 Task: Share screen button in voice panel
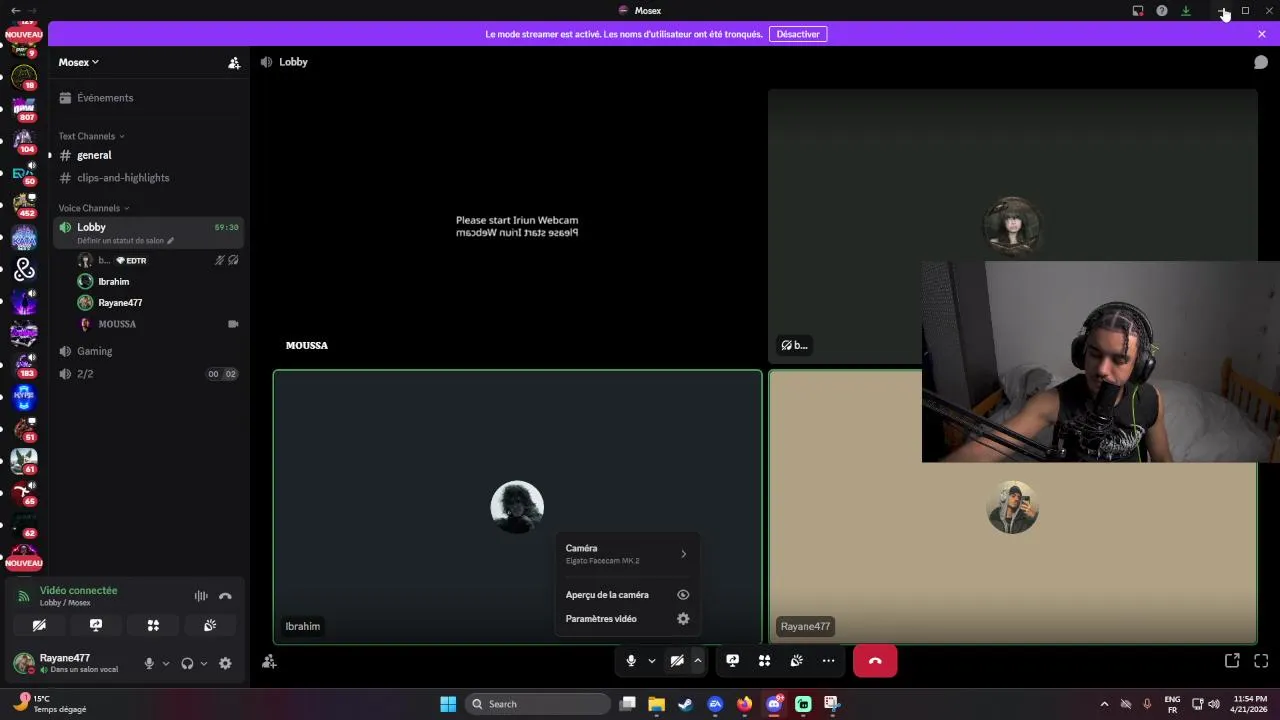click(x=96, y=625)
